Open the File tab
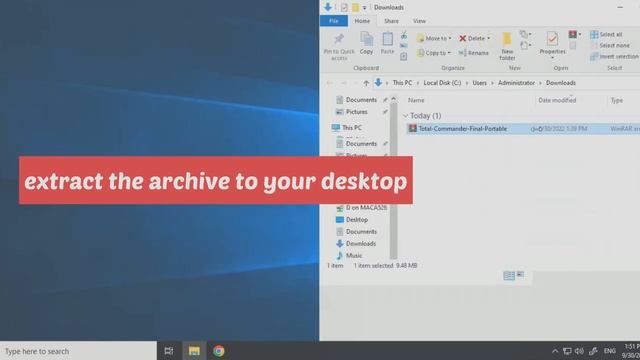The height and width of the screenshot is (360, 640). (x=333, y=21)
